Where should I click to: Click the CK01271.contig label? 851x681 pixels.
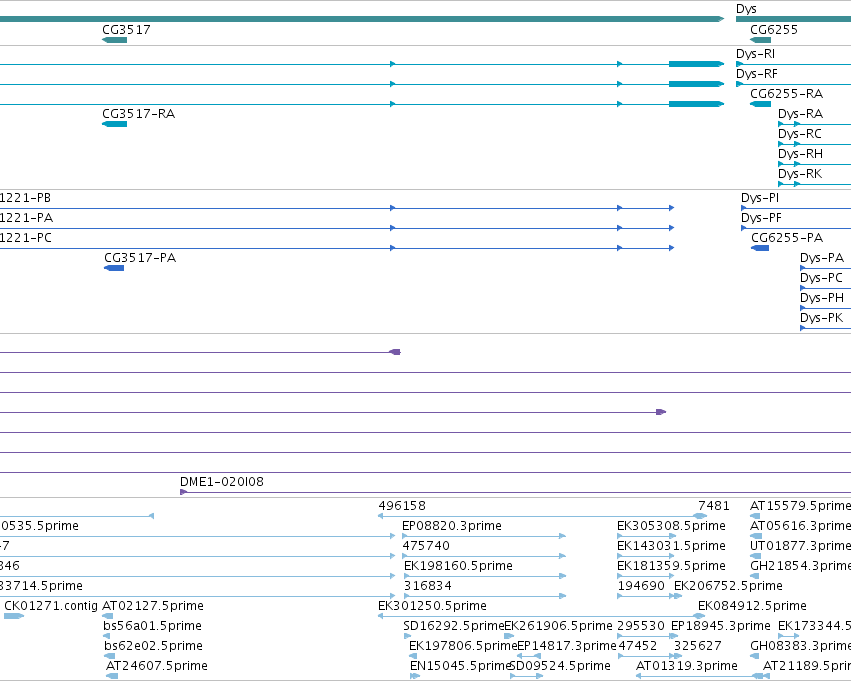[x=51, y=606]
